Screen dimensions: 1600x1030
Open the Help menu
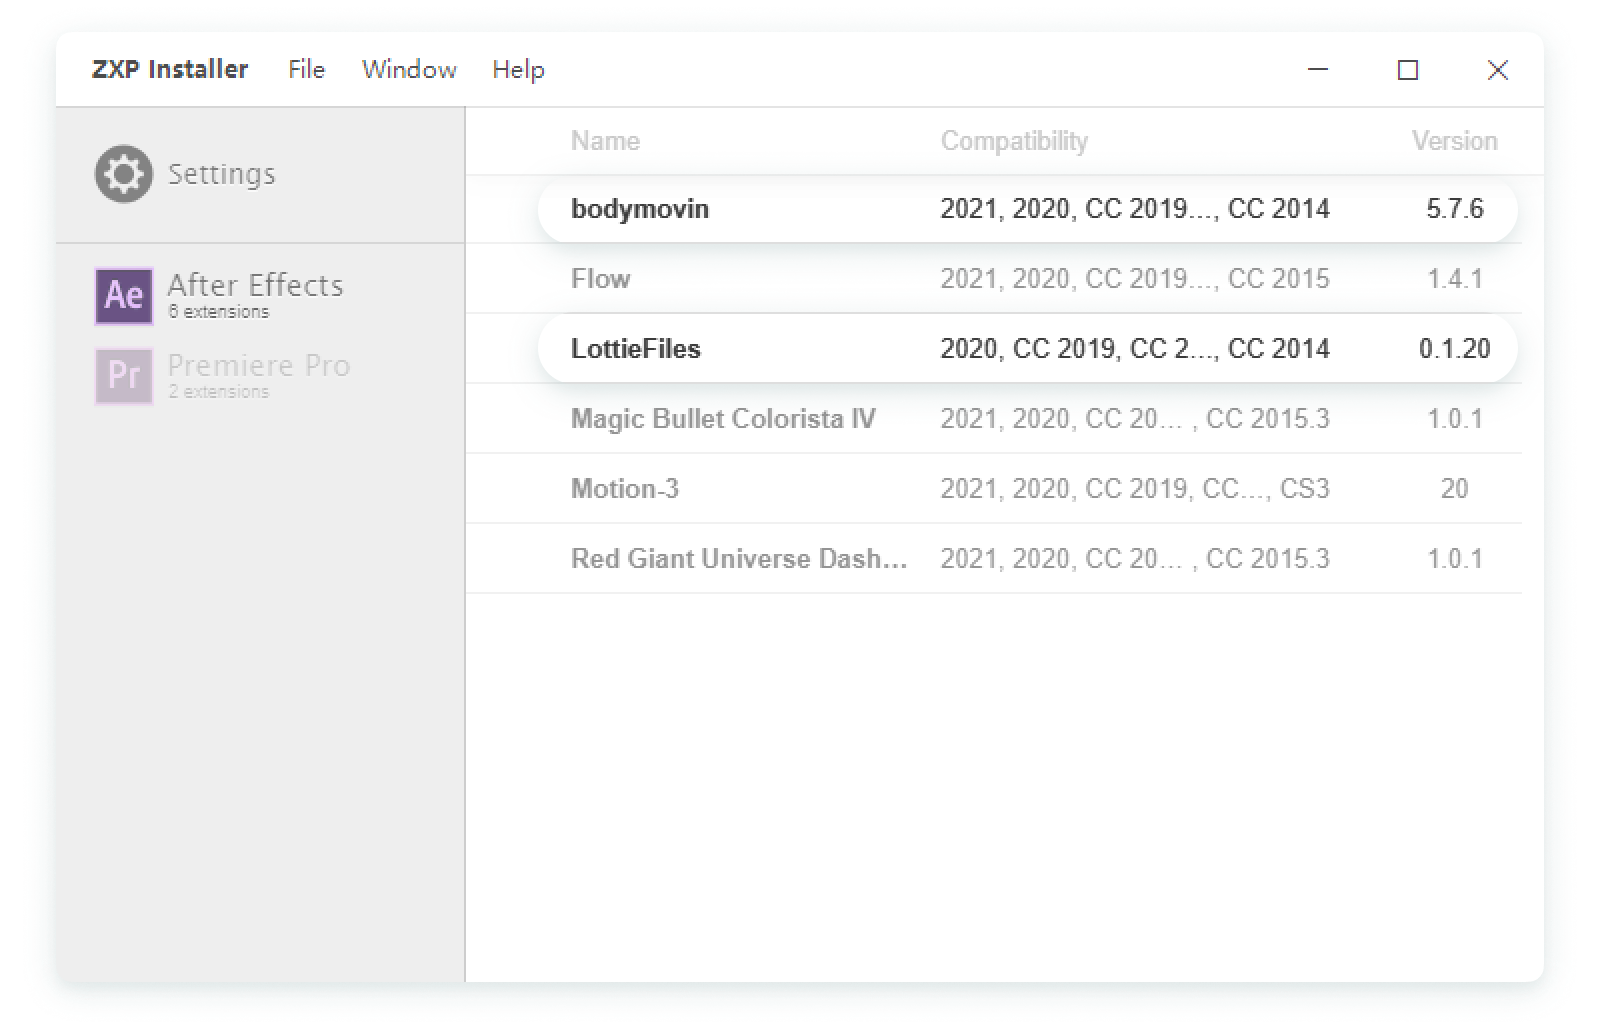coord(518,70)
